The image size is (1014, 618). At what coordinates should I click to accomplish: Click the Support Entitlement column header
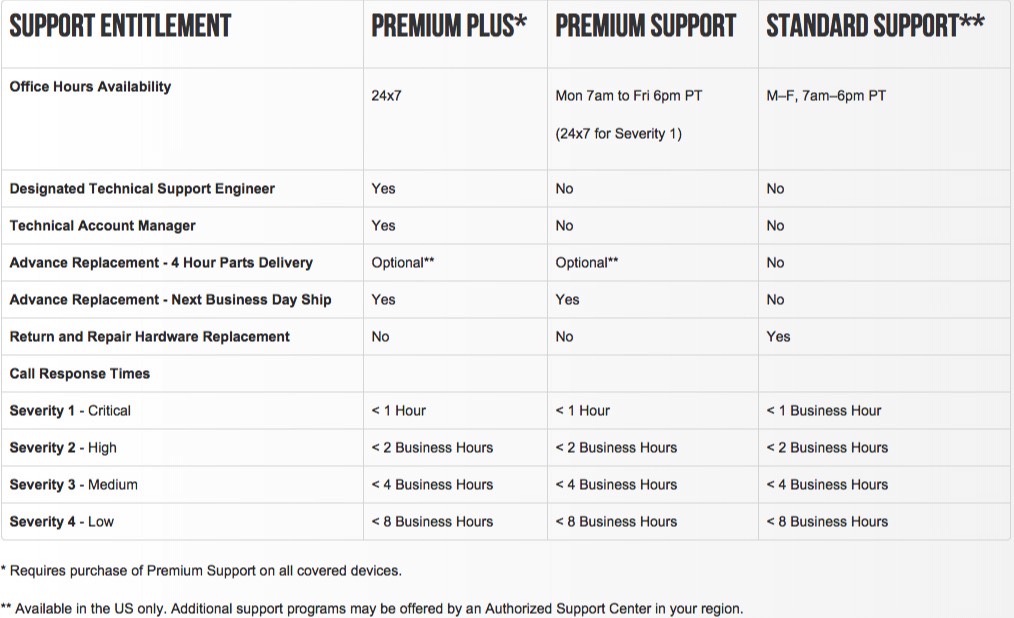coord(120,26)
